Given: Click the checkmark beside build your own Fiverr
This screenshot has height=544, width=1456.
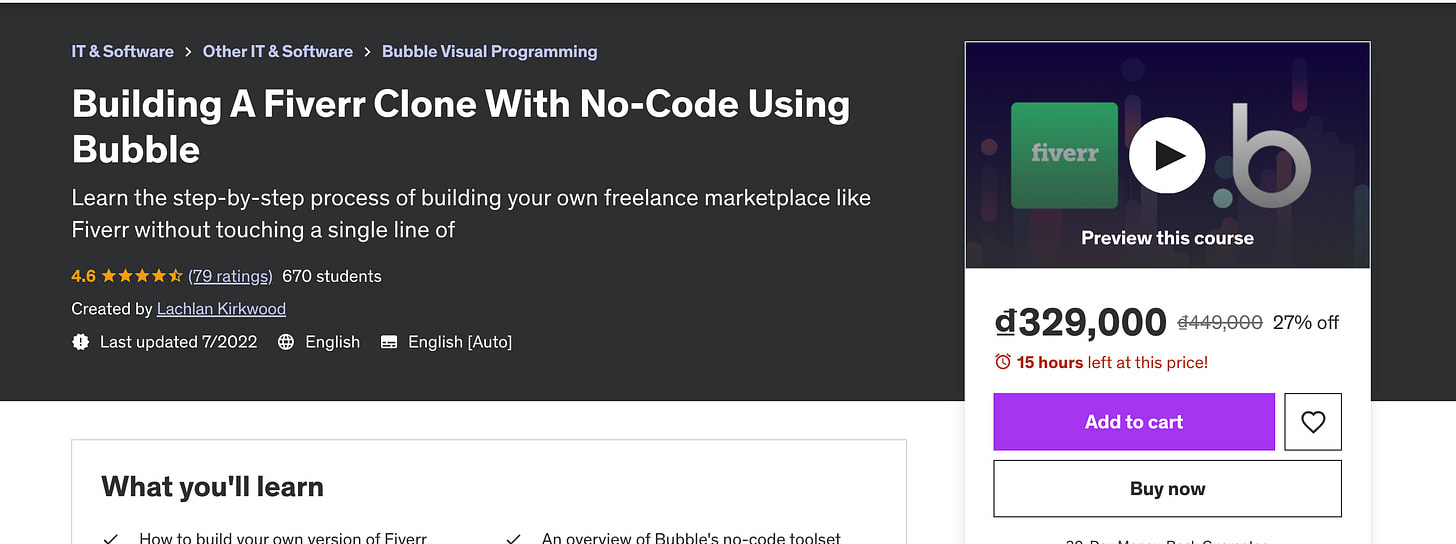Looking at the screenshot, I should click(x=110, y=539).
